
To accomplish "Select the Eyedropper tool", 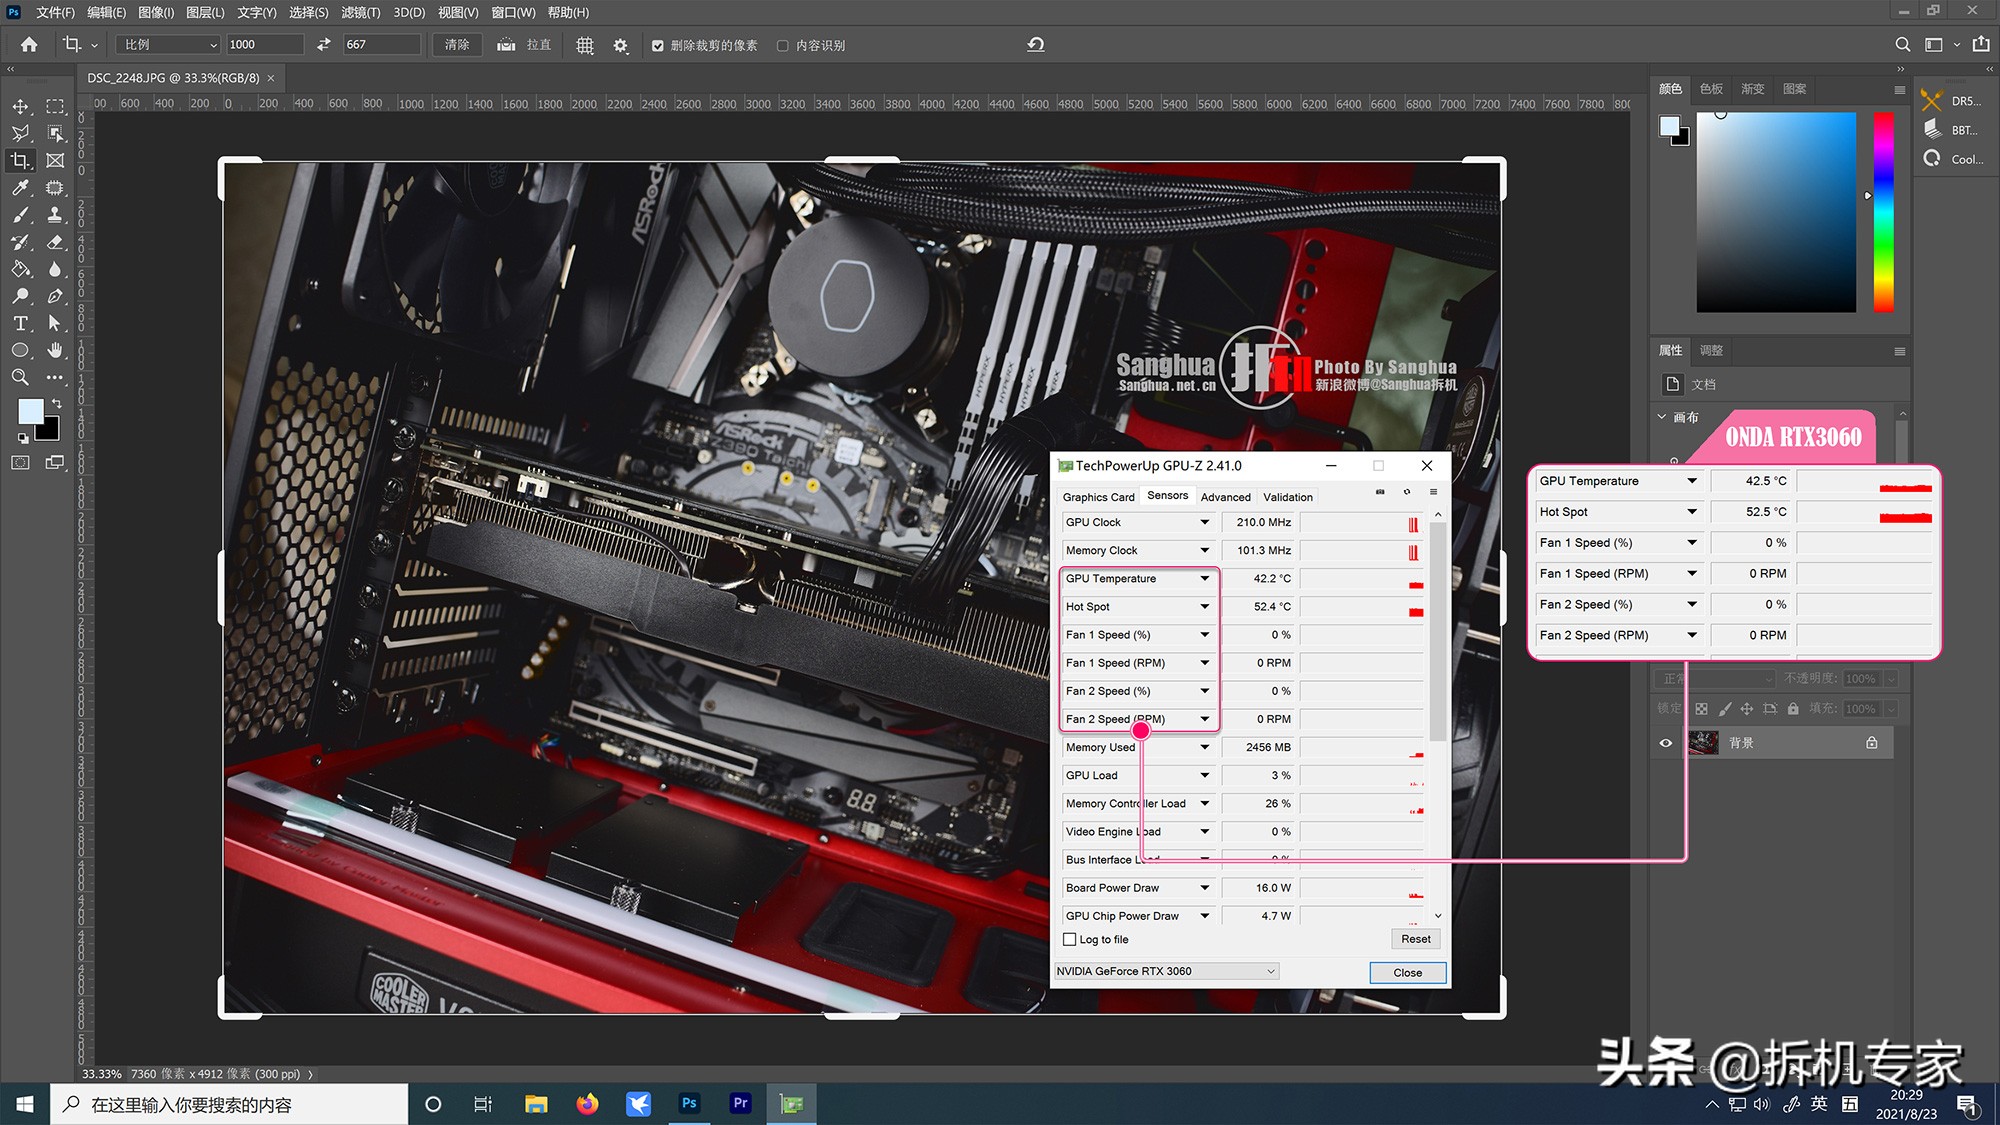I will coord(20,188).
